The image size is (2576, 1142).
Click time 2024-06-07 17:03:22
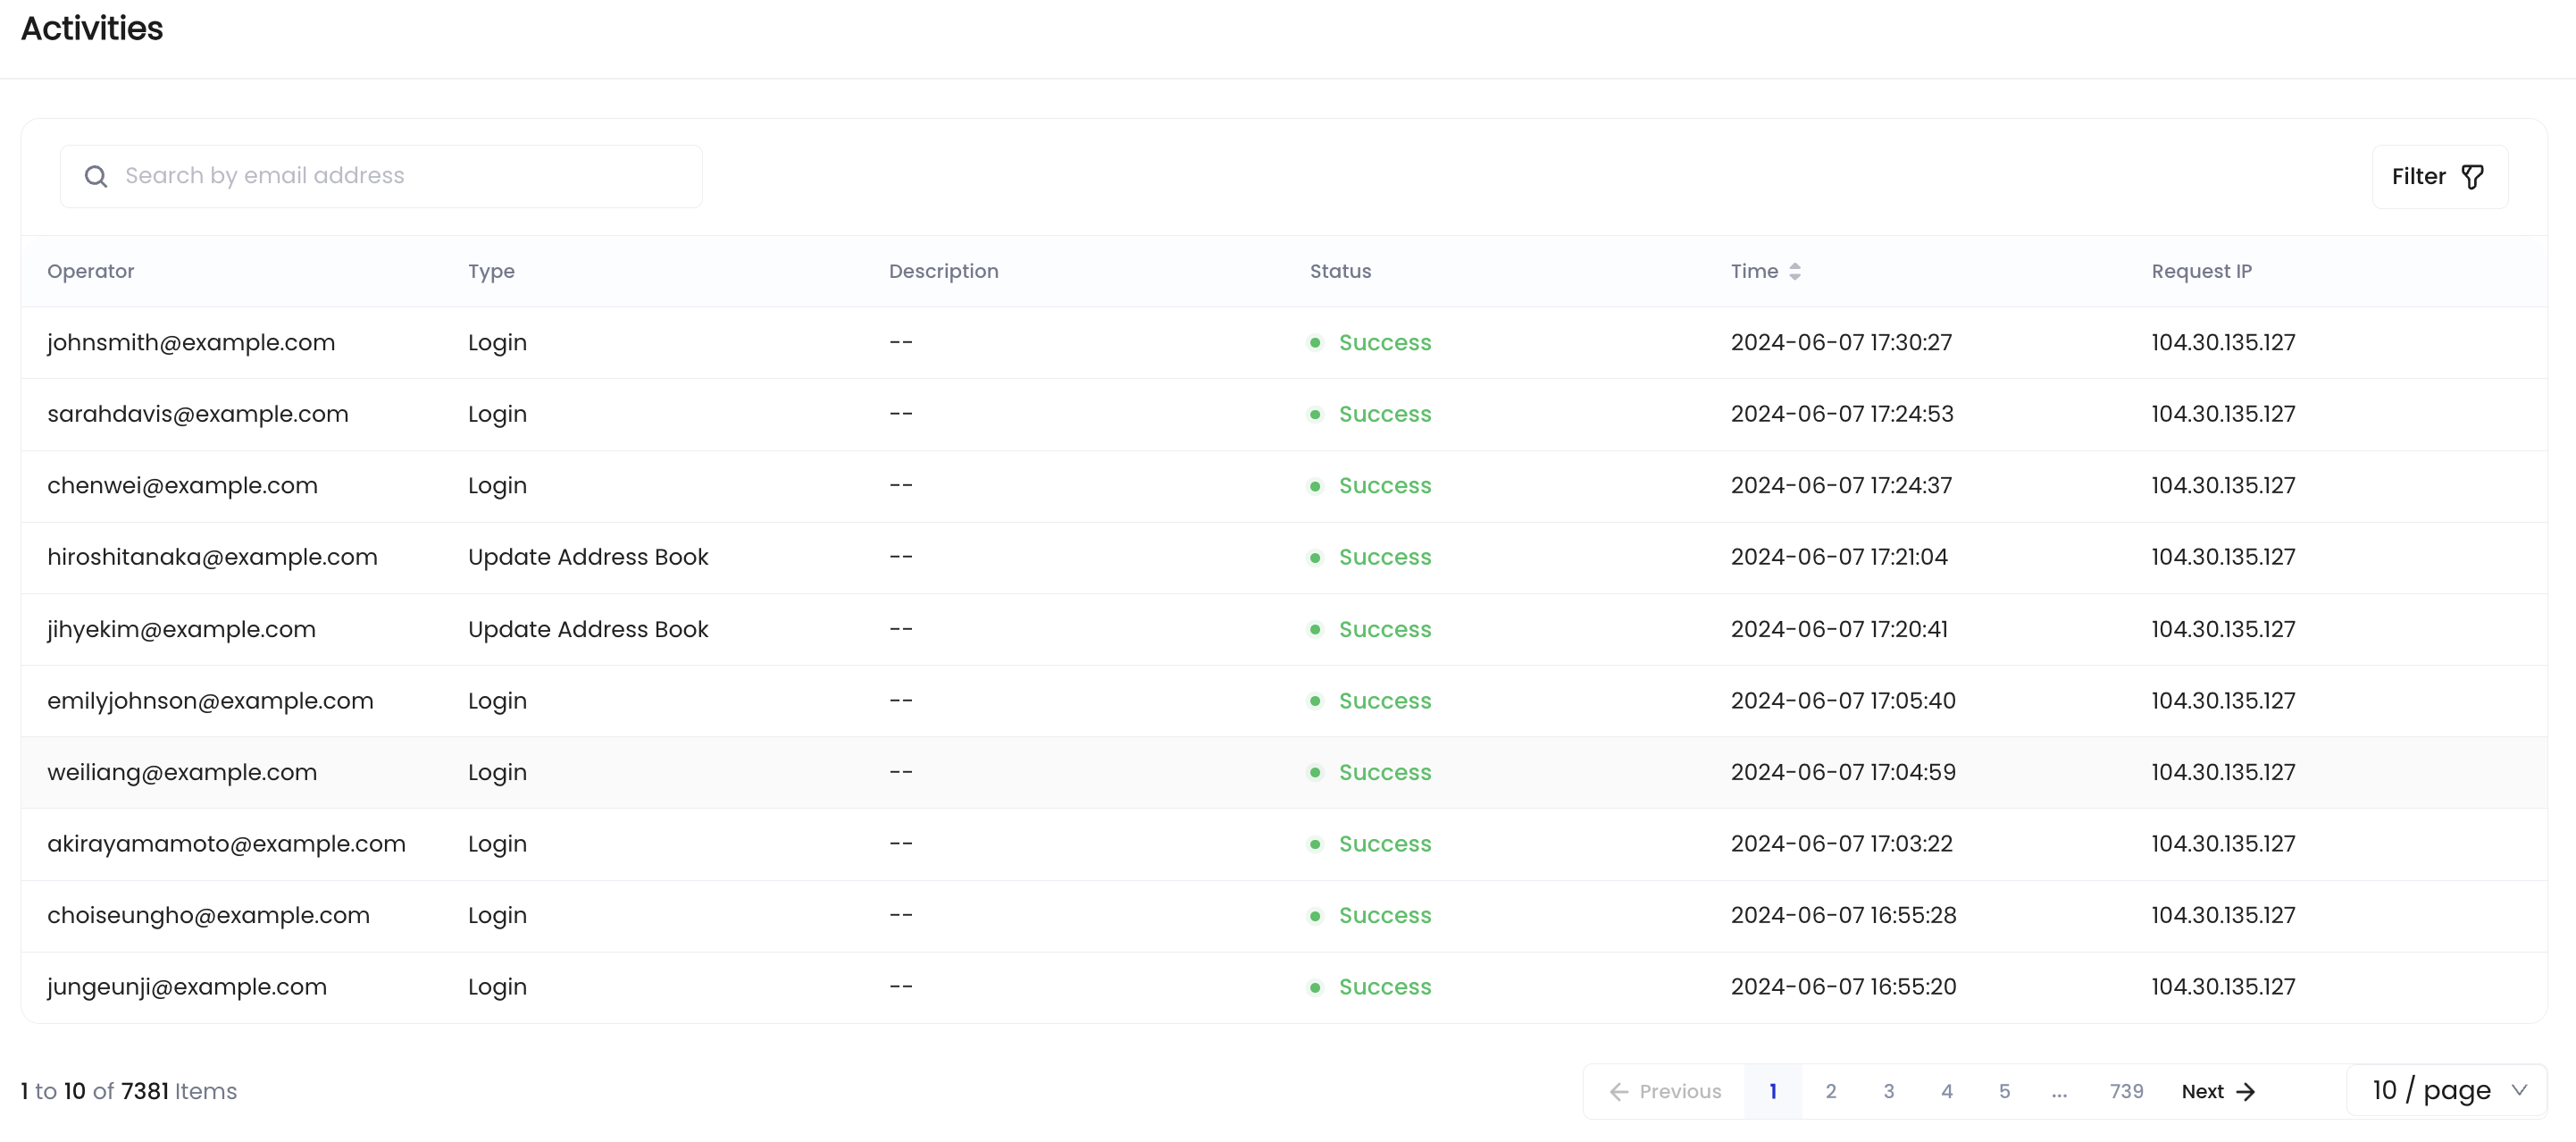point(1841,845)
